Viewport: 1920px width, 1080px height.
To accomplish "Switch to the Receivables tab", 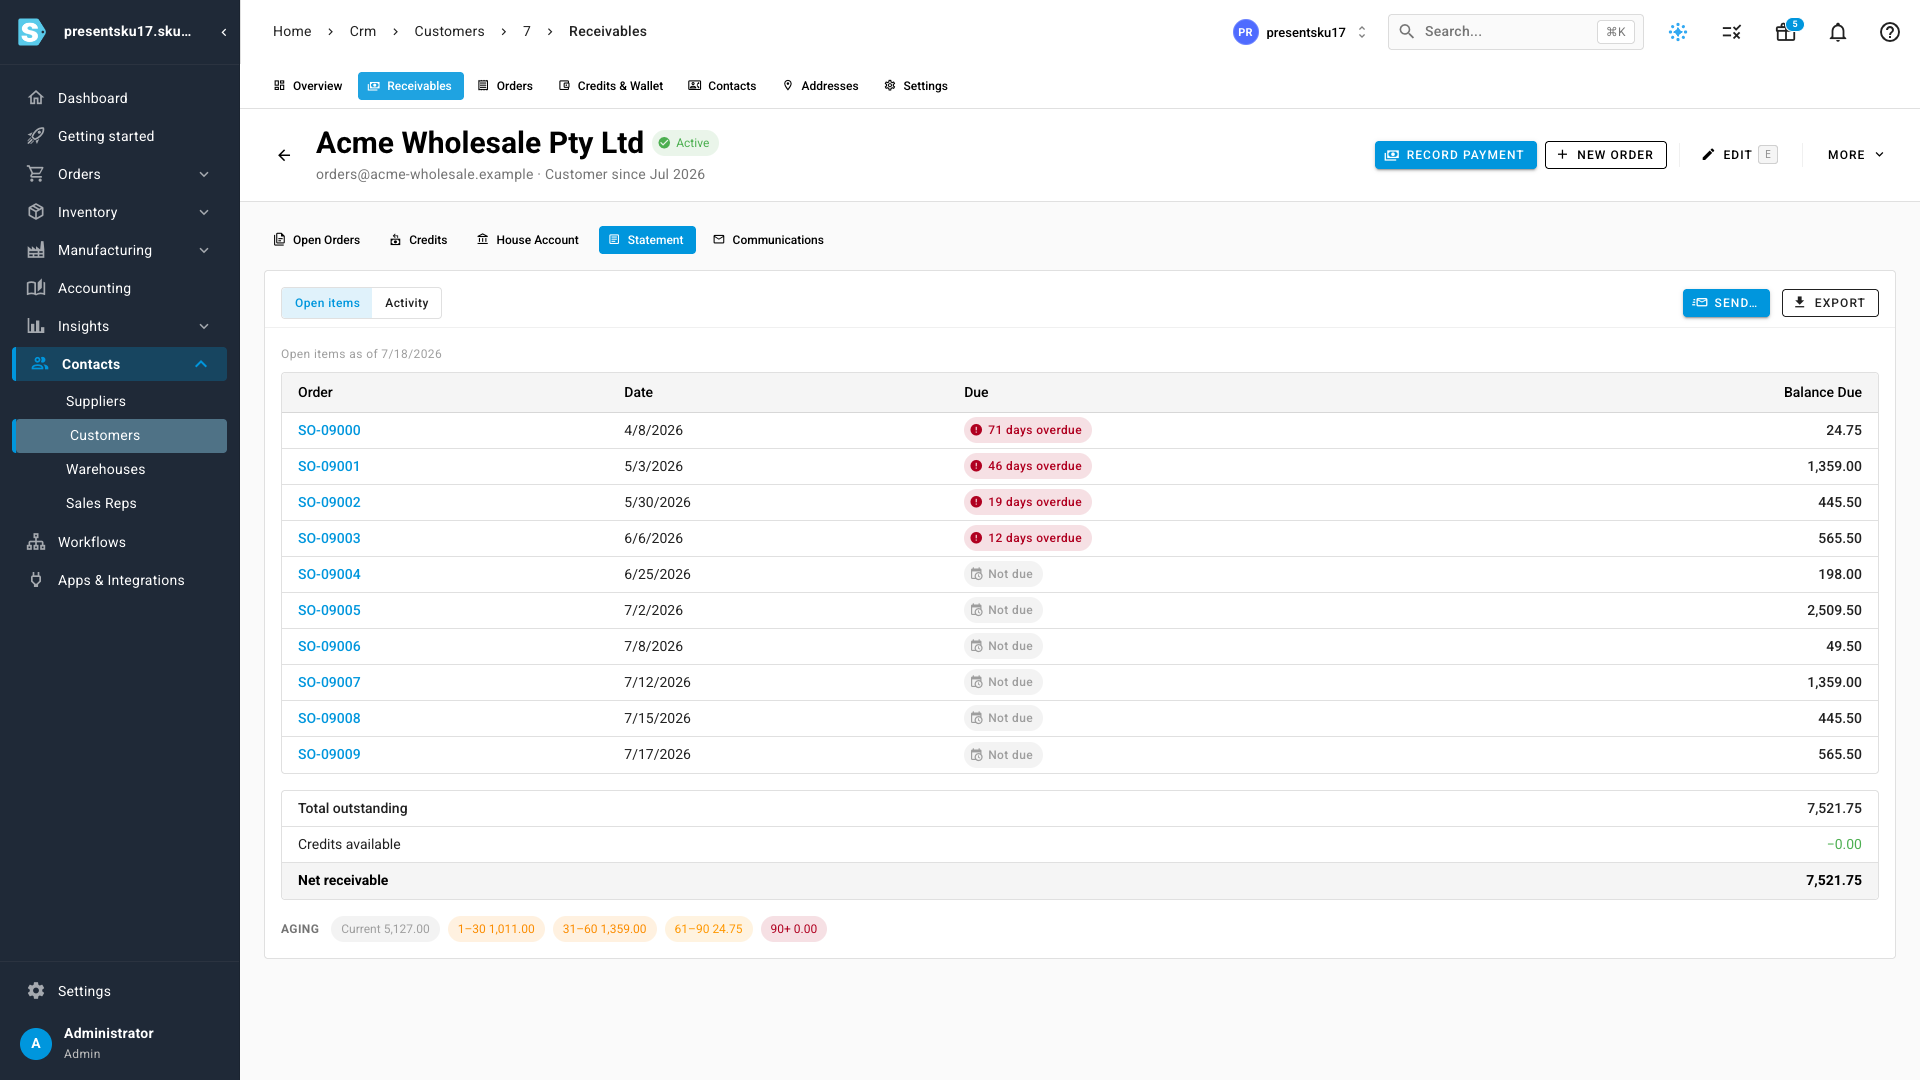I will click(410, 86).
